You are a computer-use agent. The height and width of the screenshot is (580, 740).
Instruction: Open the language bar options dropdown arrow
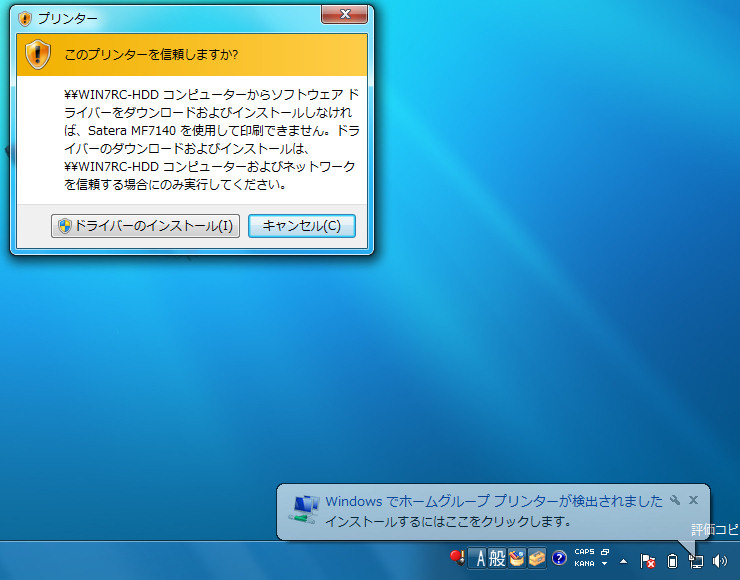605,563
